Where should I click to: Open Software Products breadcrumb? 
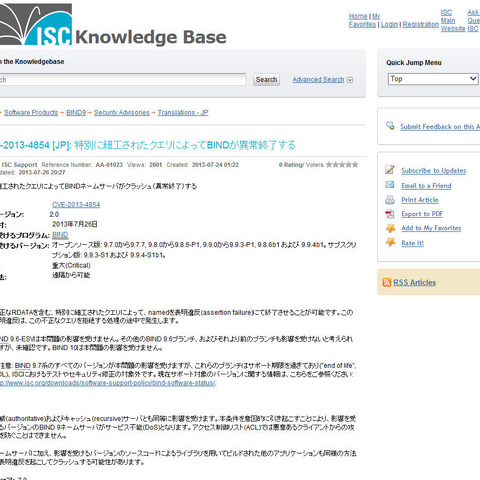point(31,113)
